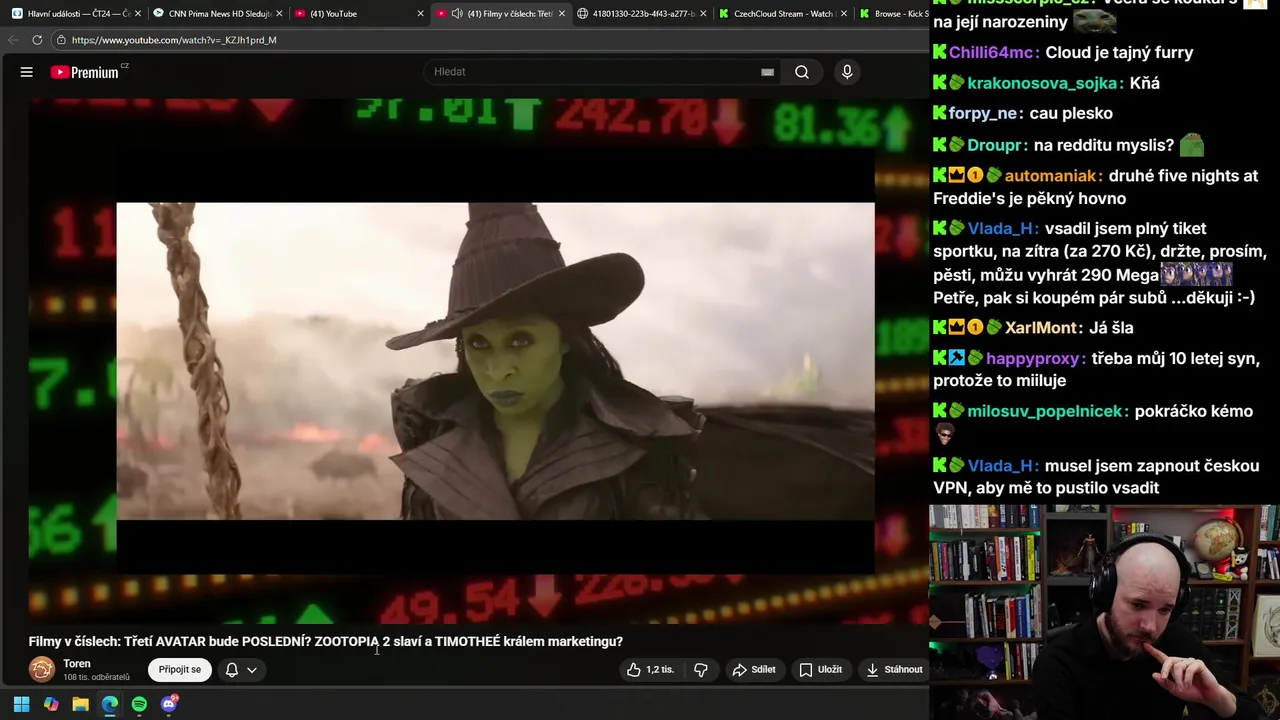Open Toren channel avatar

point(42,670)
